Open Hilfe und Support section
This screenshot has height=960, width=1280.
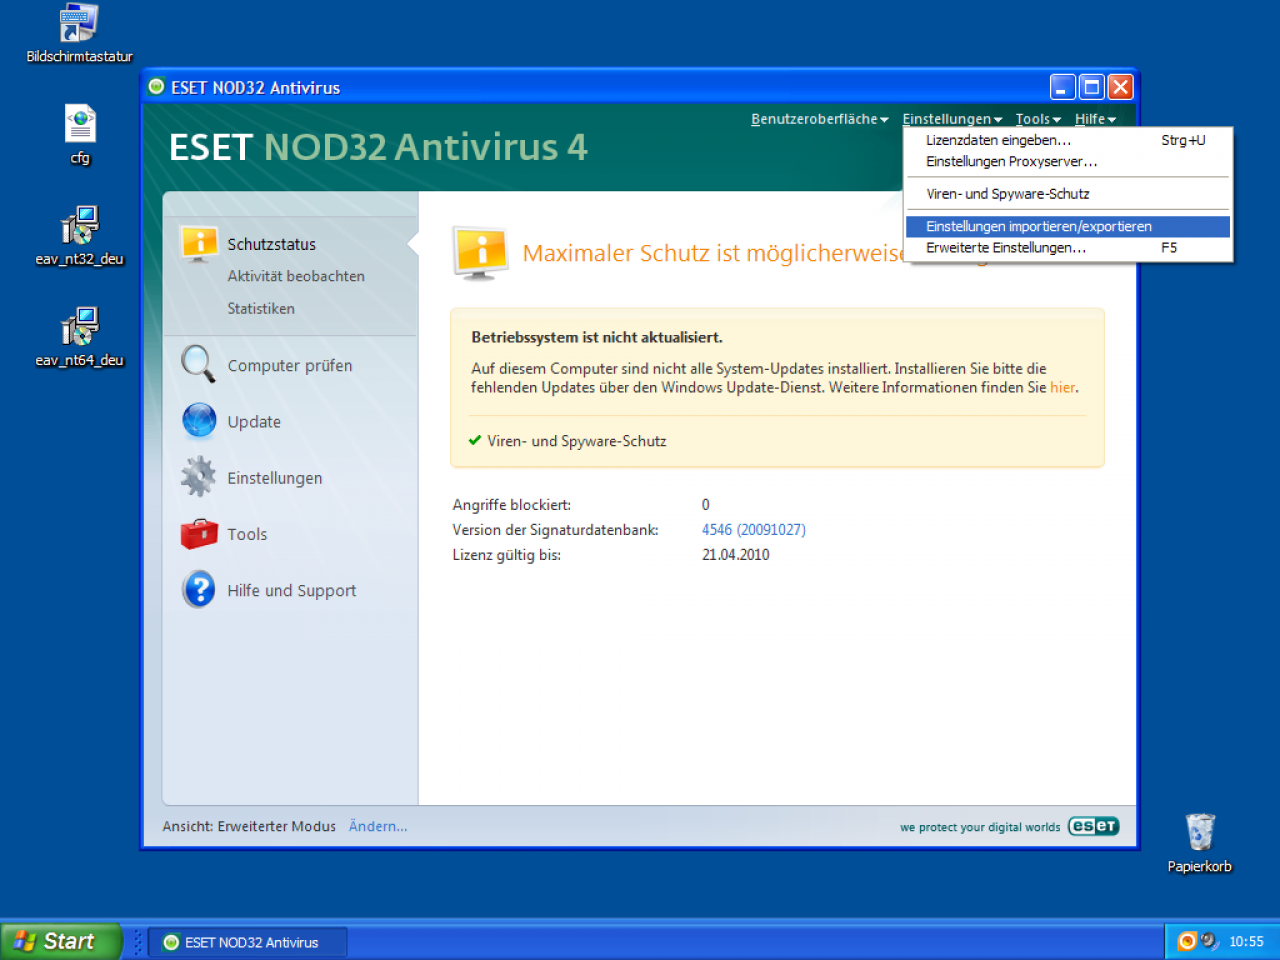click(291, 591)
